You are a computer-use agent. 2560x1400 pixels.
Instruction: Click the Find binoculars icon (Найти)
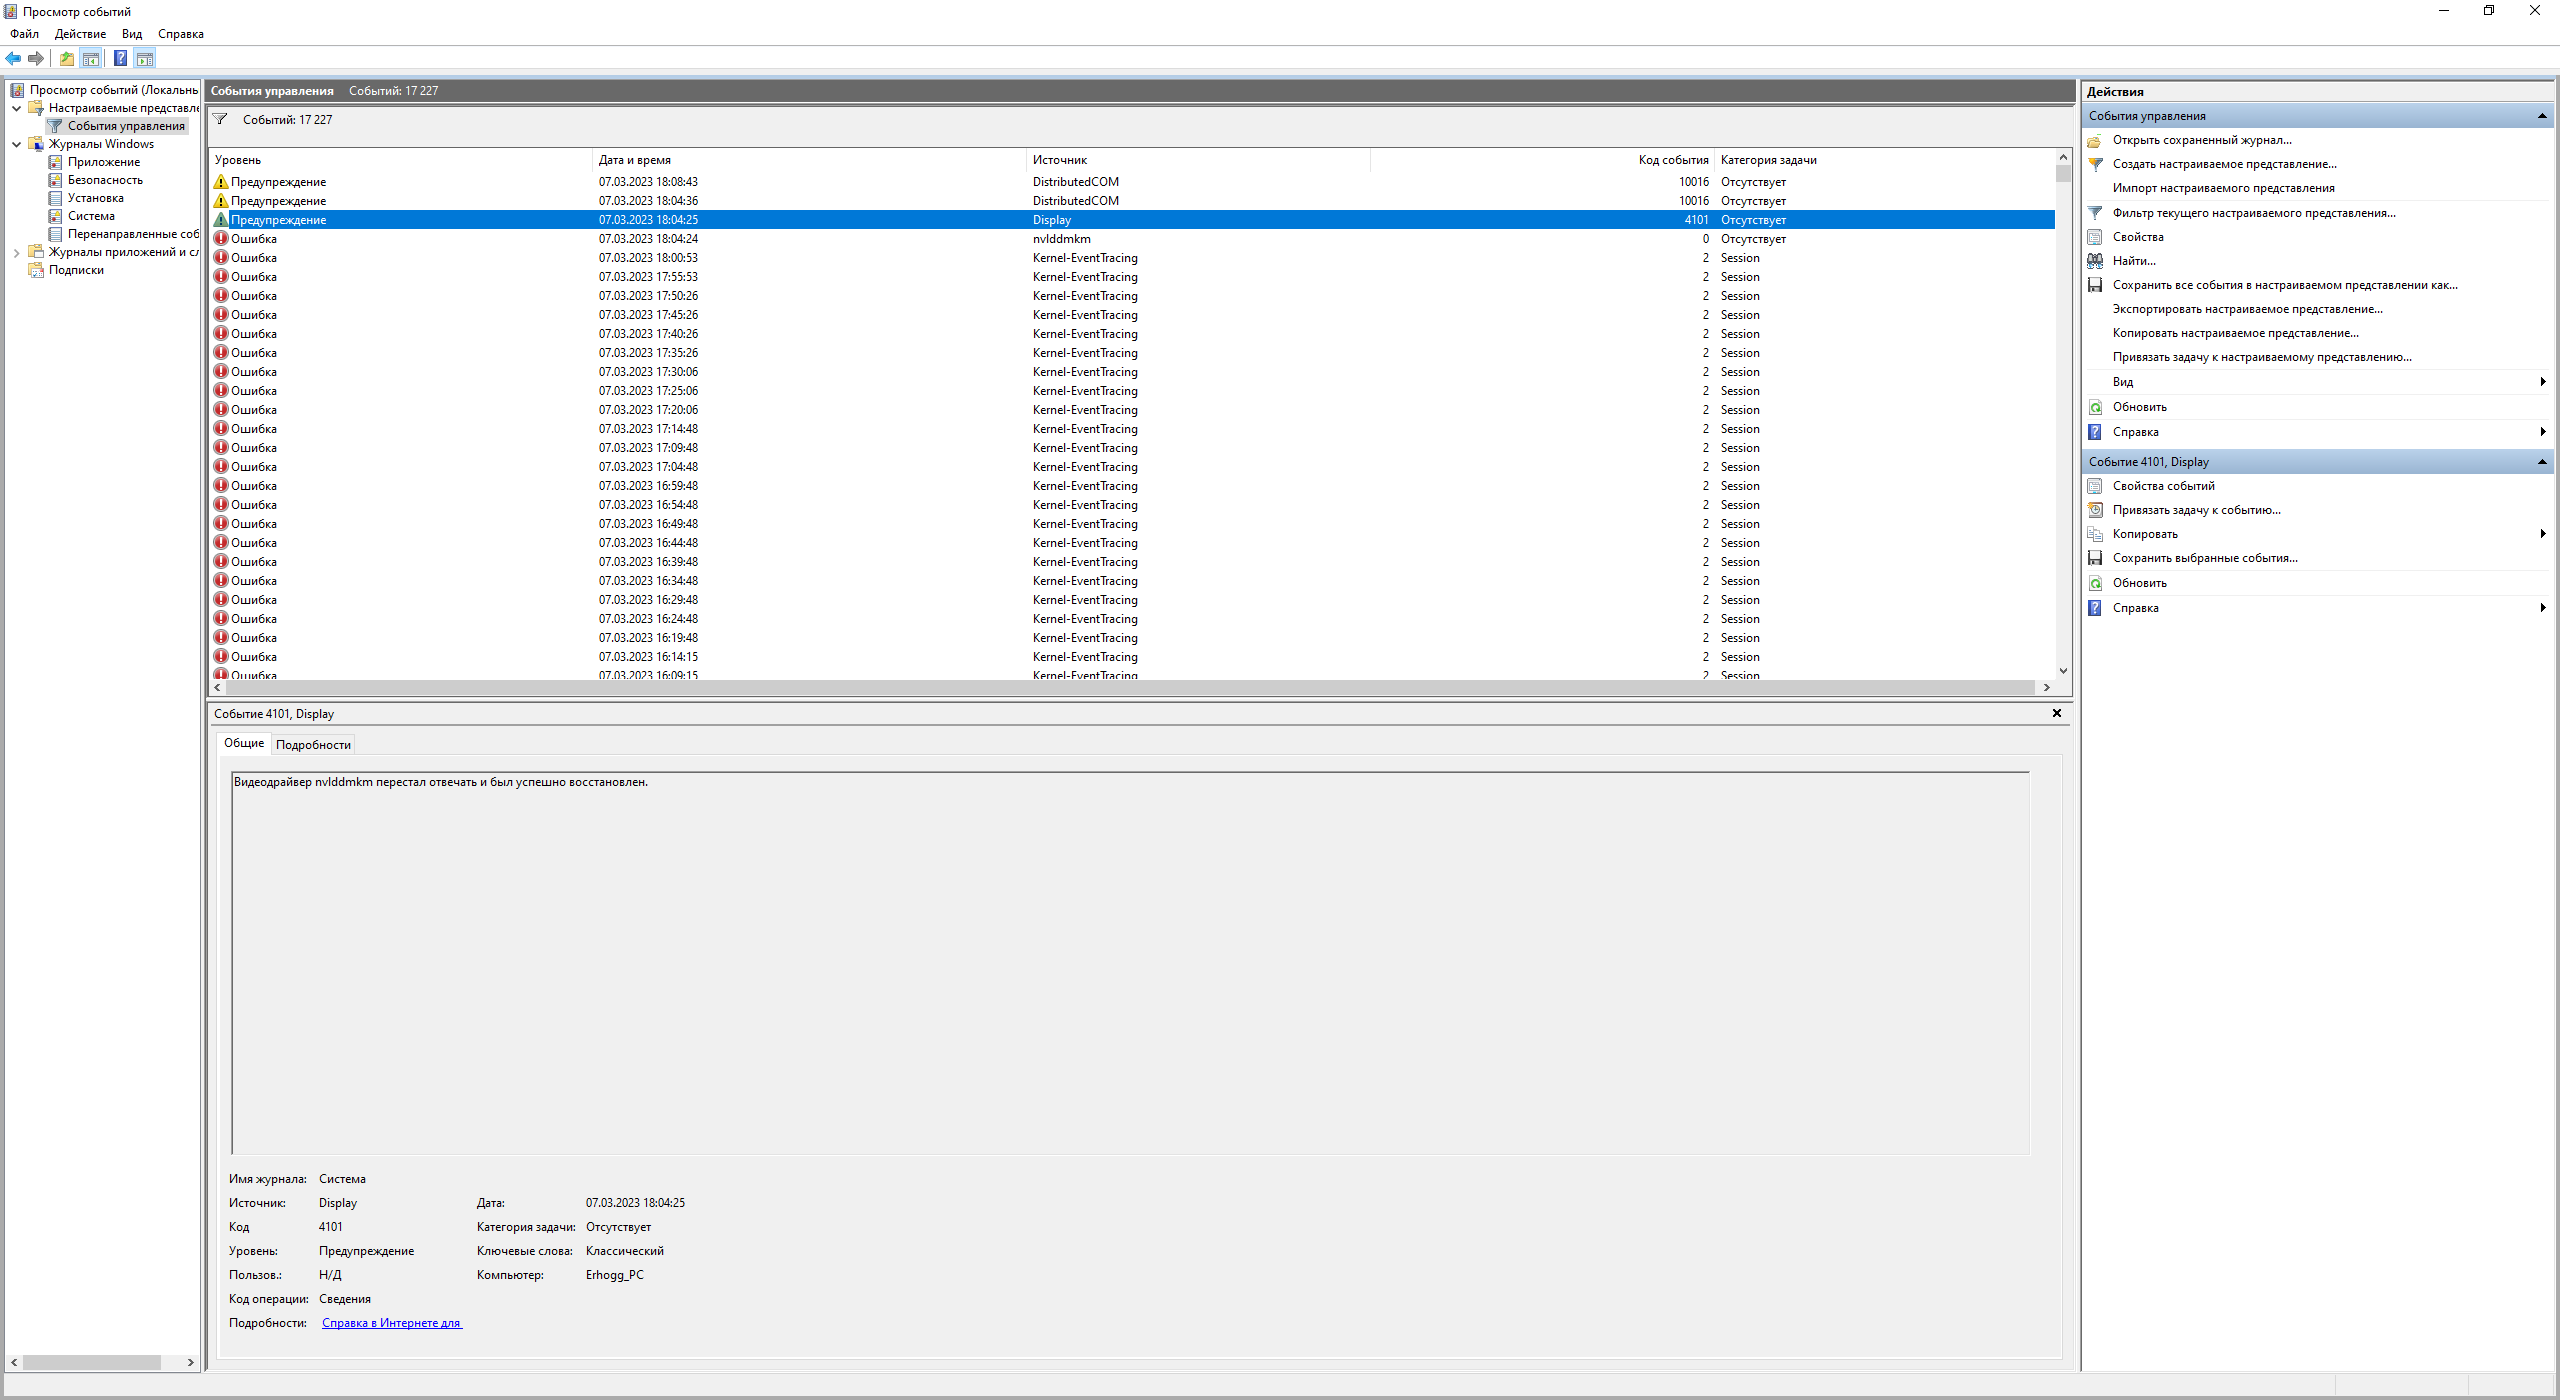pos(2095,261)
